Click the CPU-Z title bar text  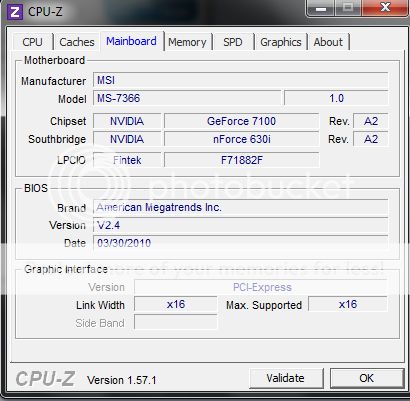[x=45, y=12]
